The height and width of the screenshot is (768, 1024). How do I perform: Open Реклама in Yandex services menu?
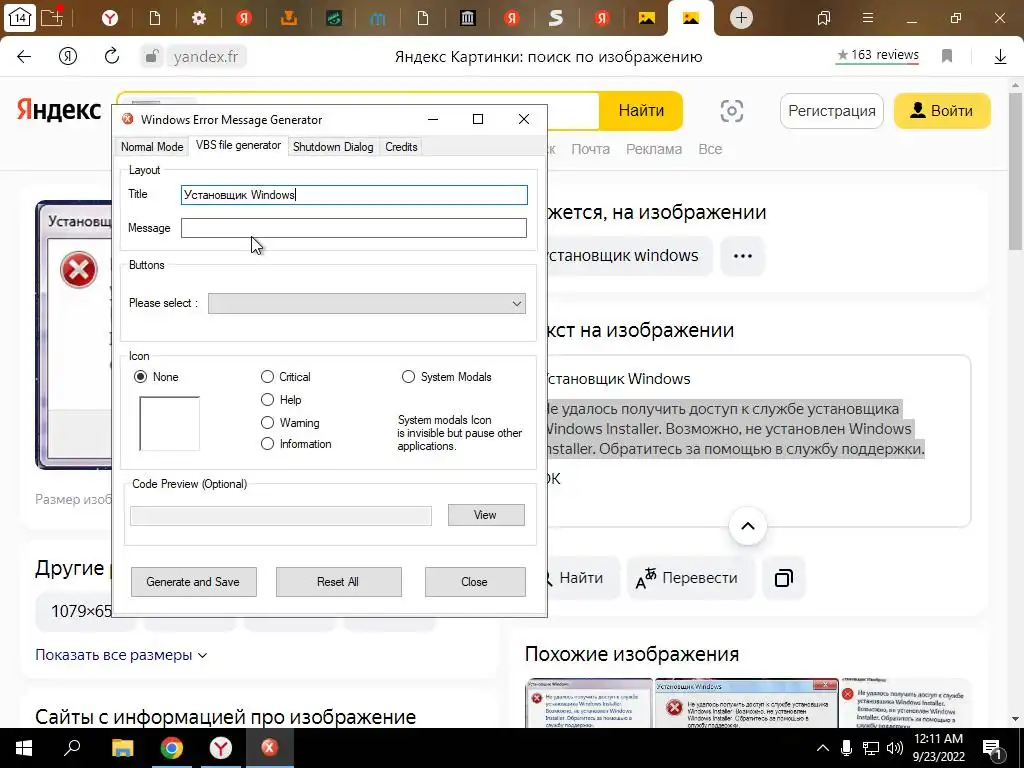[654, 150]
